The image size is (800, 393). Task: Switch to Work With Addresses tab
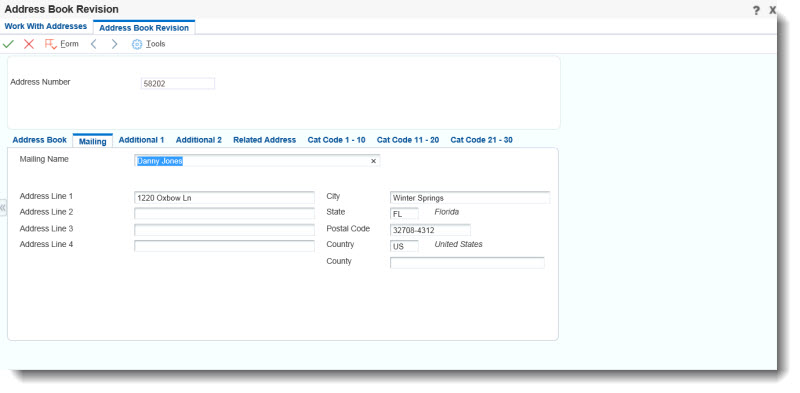pos(46,26)
